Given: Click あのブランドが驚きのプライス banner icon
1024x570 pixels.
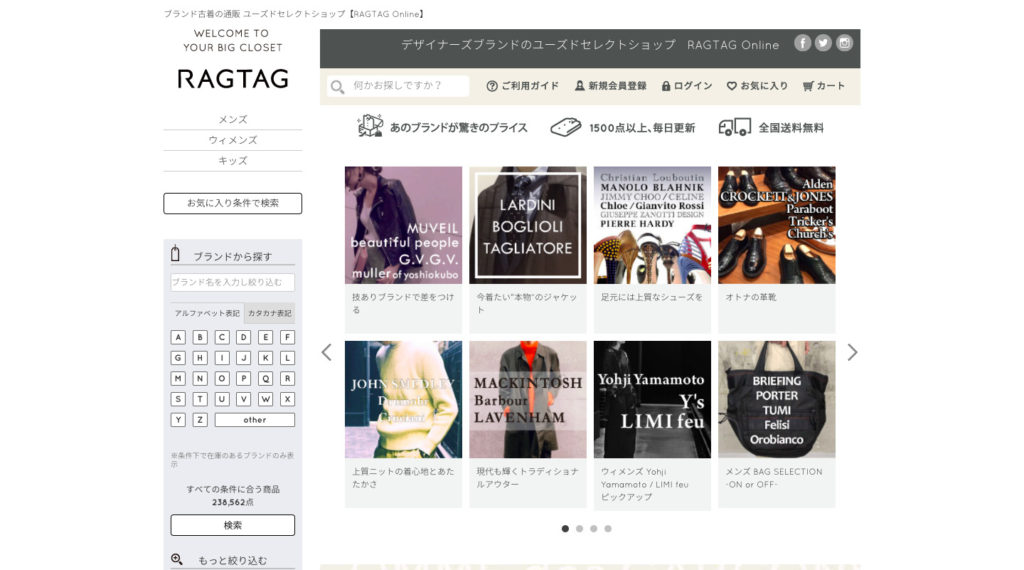Looking at the screenshot, I should [x=370, y=126].
